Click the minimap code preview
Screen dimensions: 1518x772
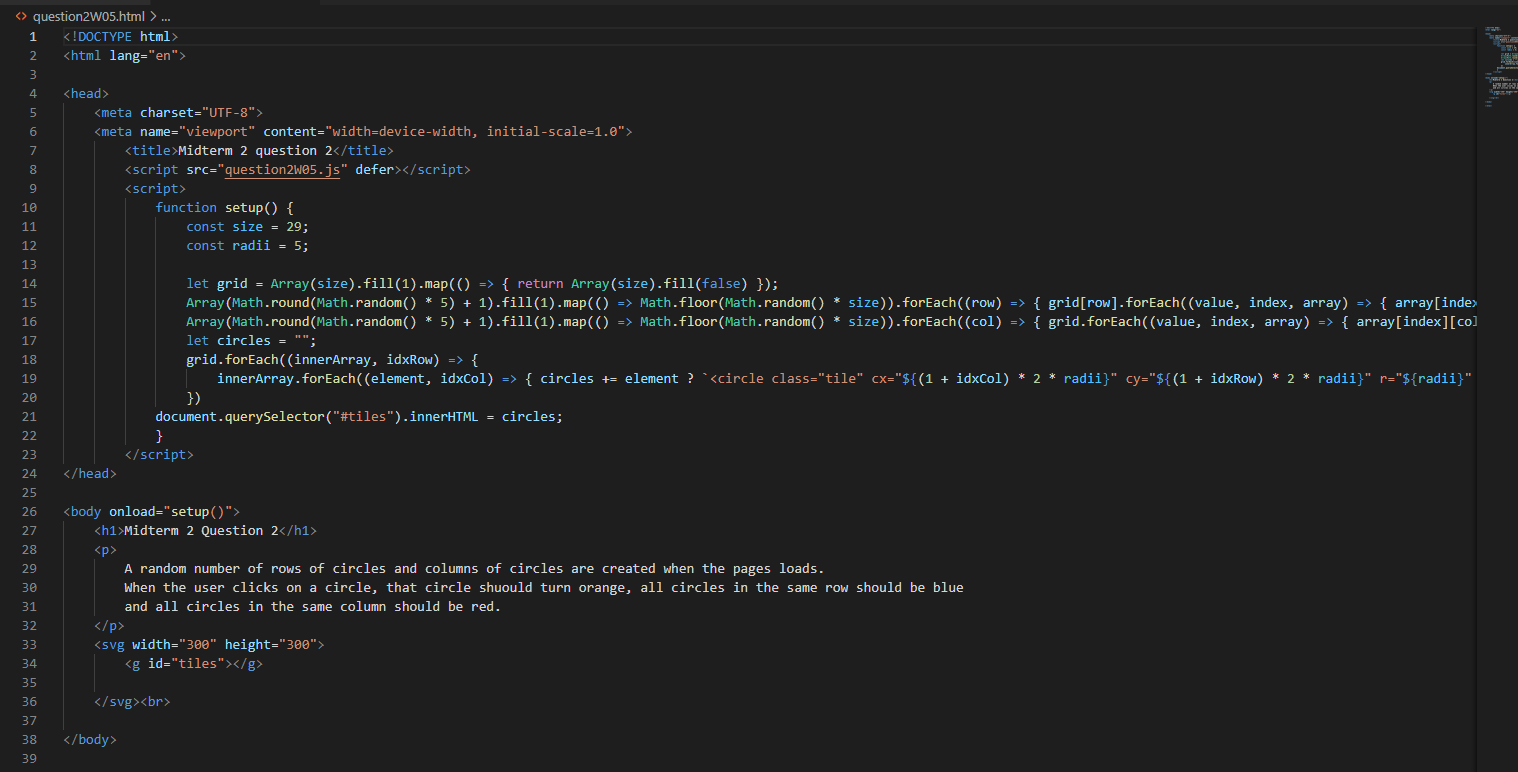1499,67
